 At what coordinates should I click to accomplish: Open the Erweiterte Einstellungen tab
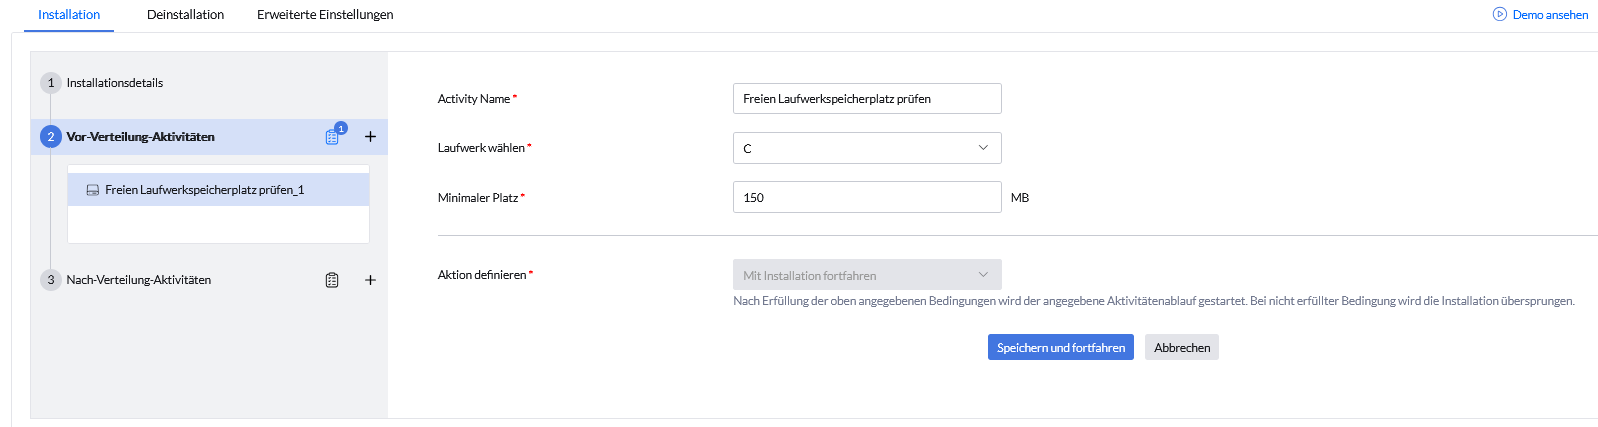click(325, 15)
